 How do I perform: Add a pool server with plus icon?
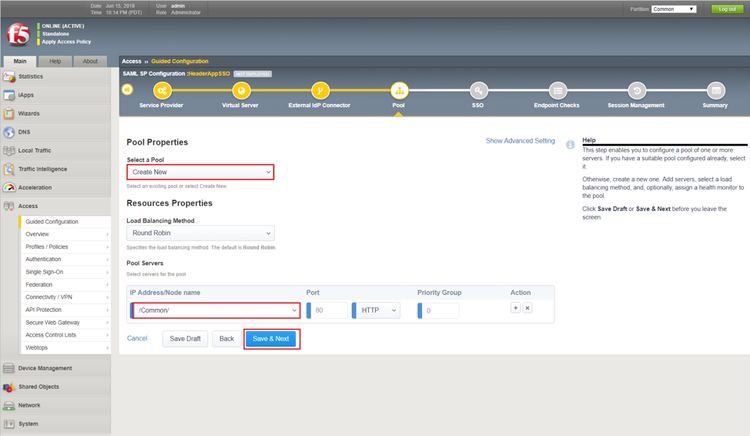tap(516, 309)
